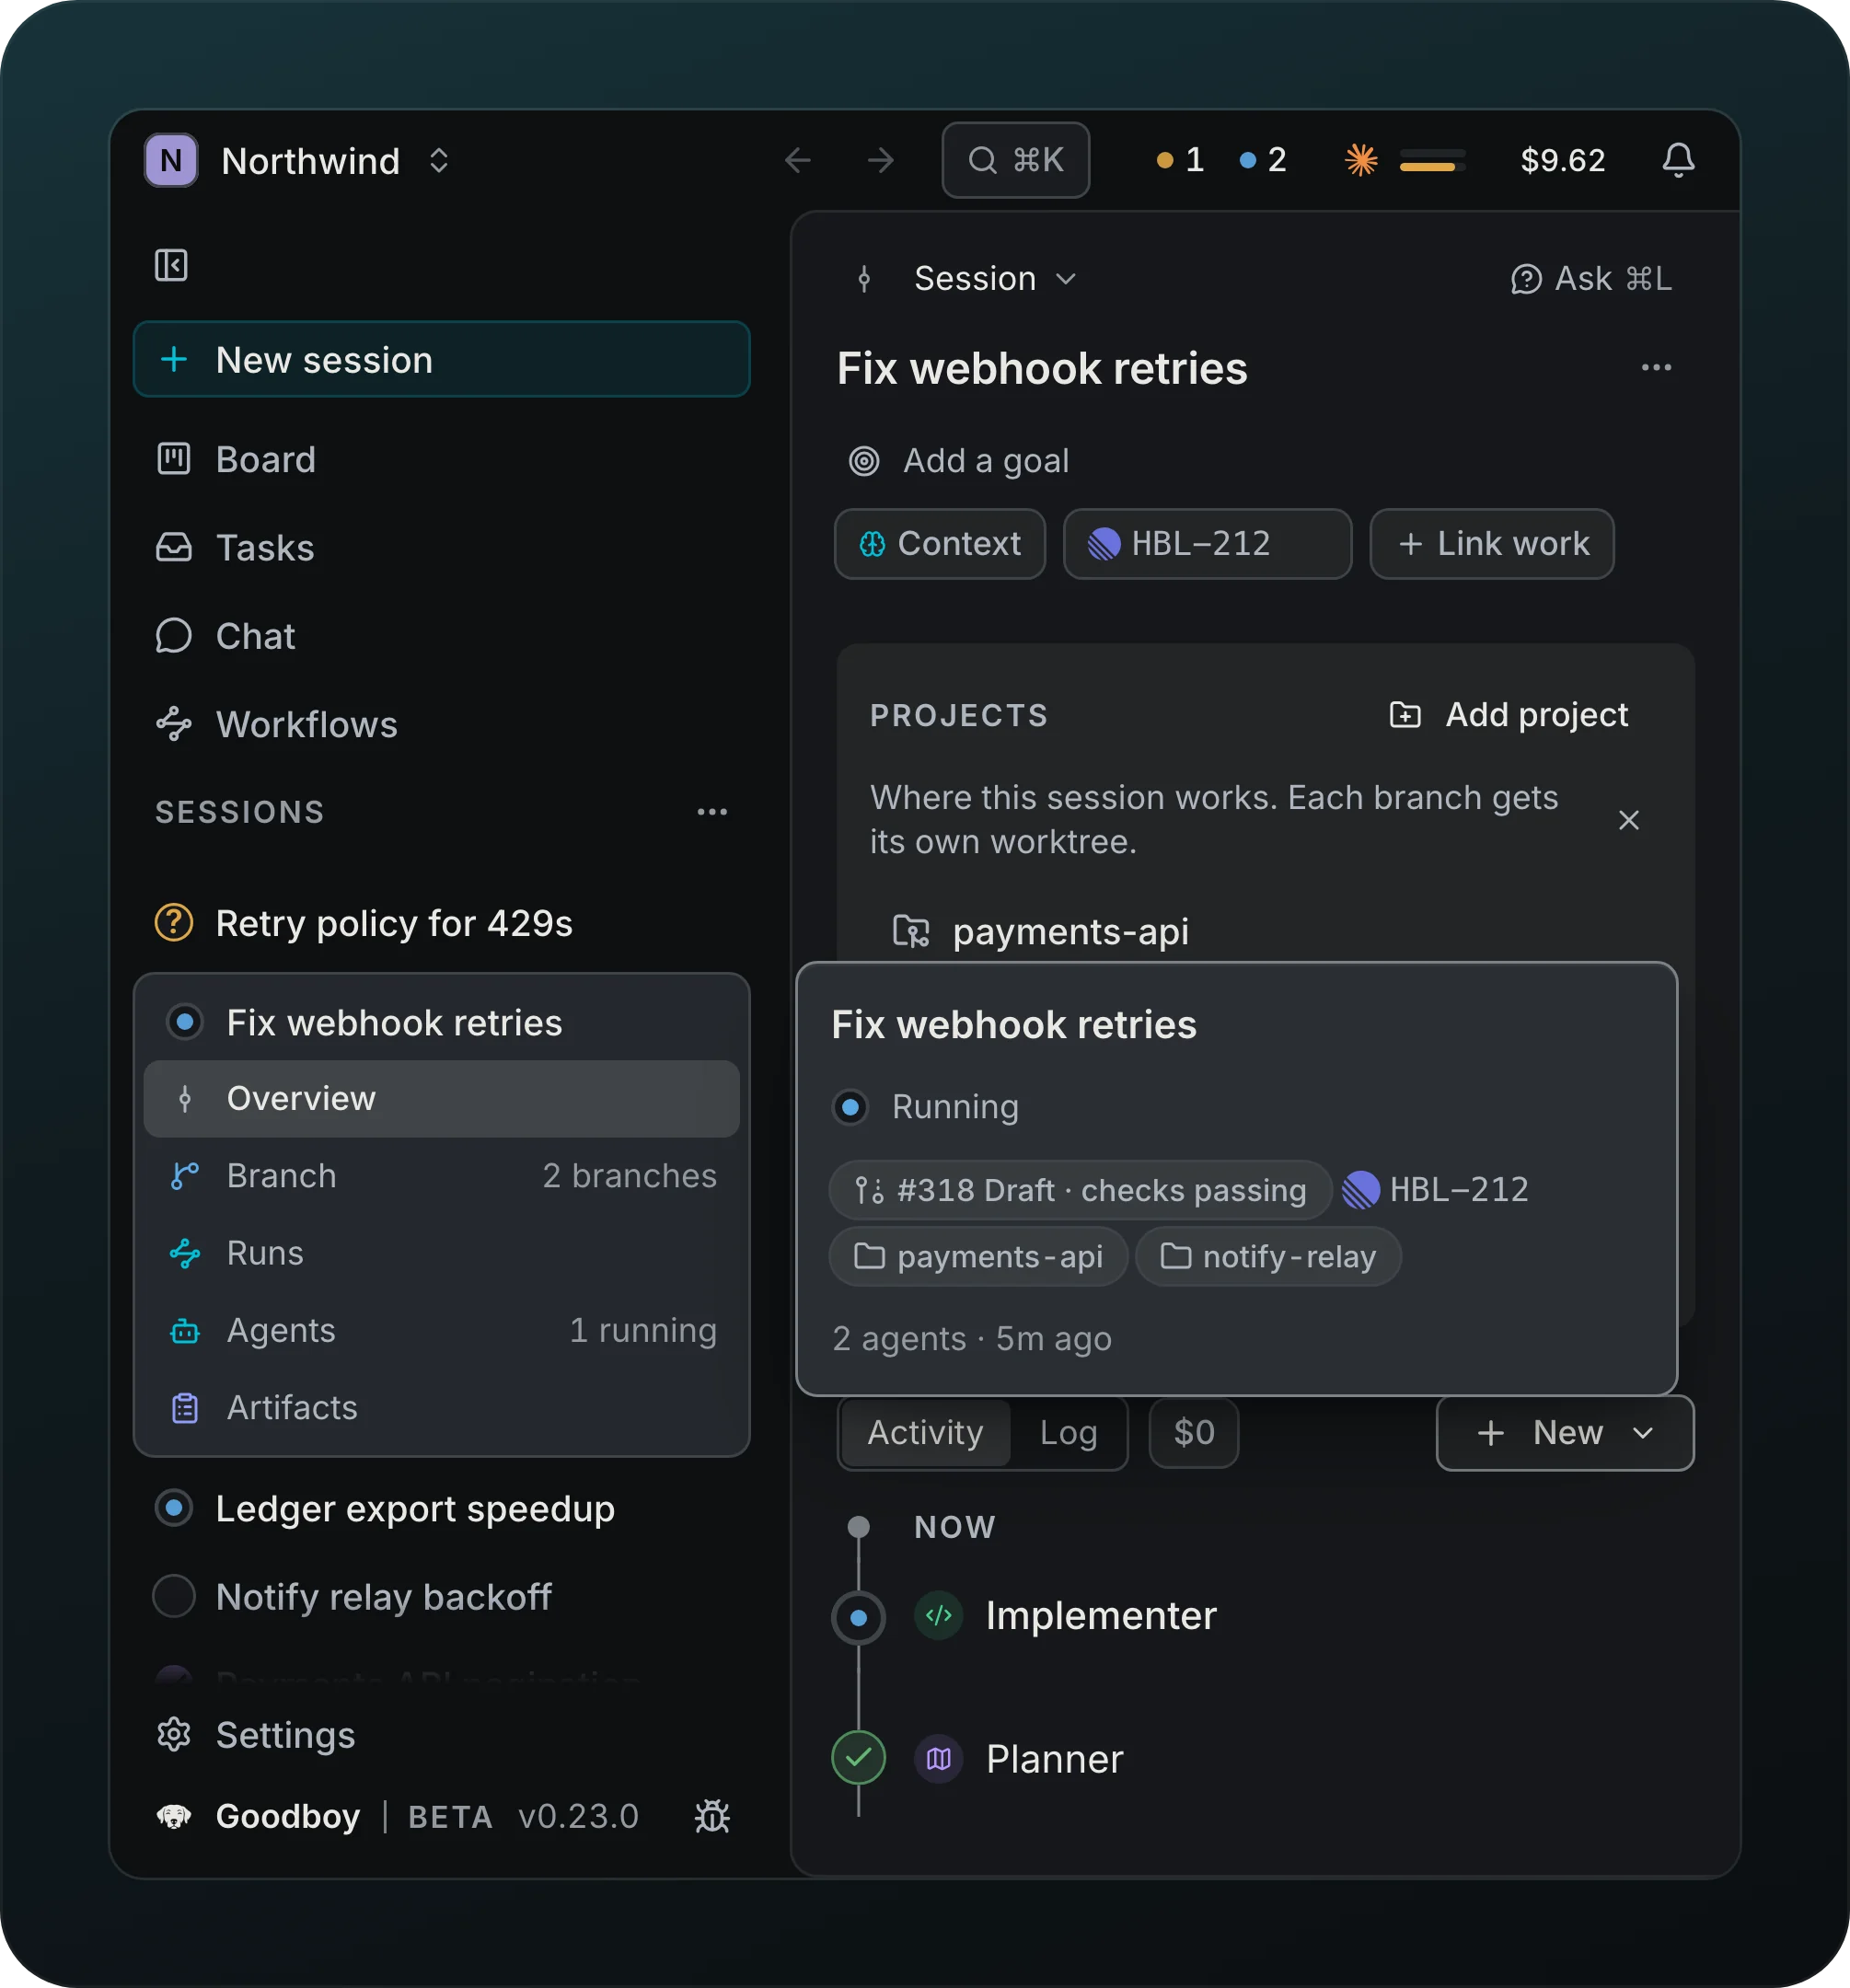
Task: Click the Northwind workspace avatar icon
Action: click(171, 160)
